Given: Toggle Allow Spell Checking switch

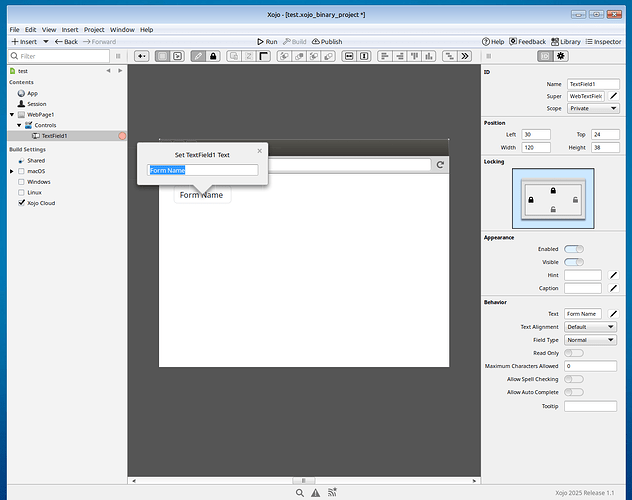Looking at the screenshot, I should (574, 379).
